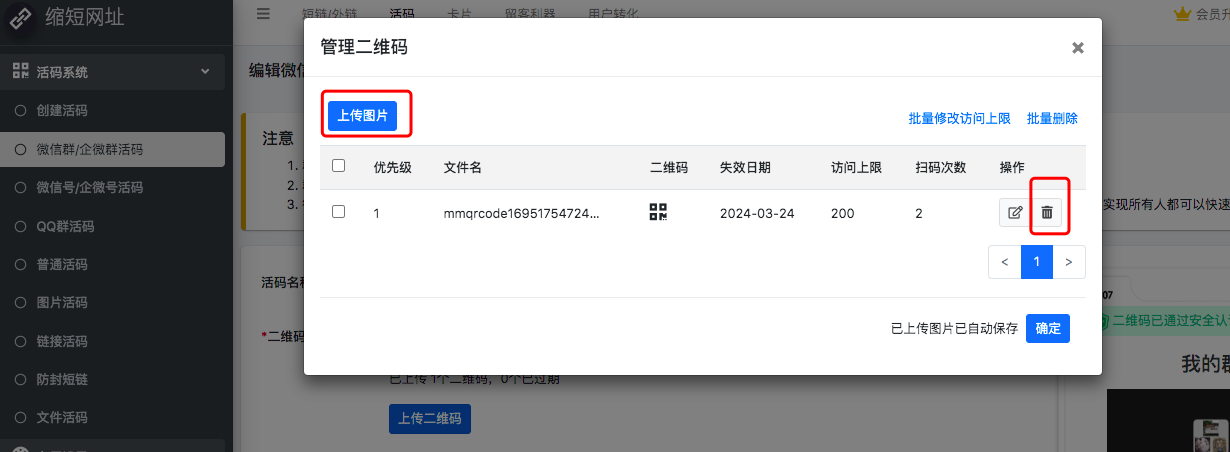Click the 缩短网址 chain logo icon
The height and width of the screenshot is (452, 1230).
pos(20,19)
